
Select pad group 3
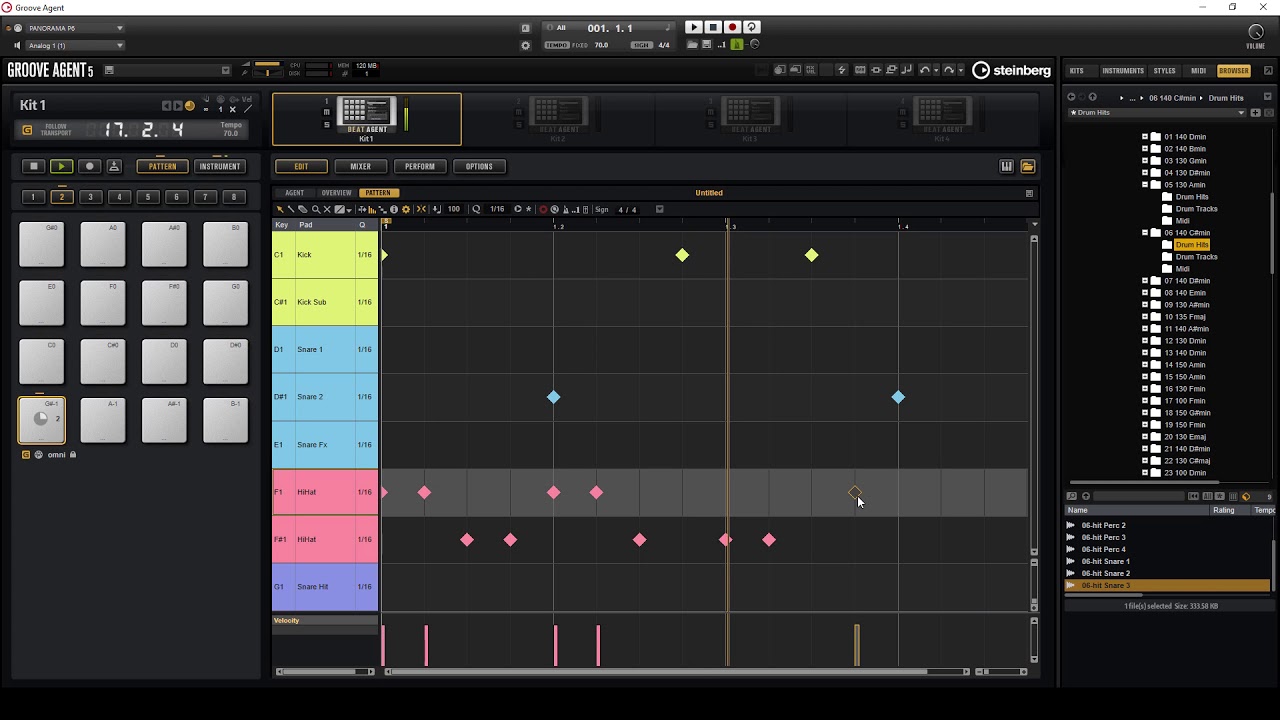(90, 197)
